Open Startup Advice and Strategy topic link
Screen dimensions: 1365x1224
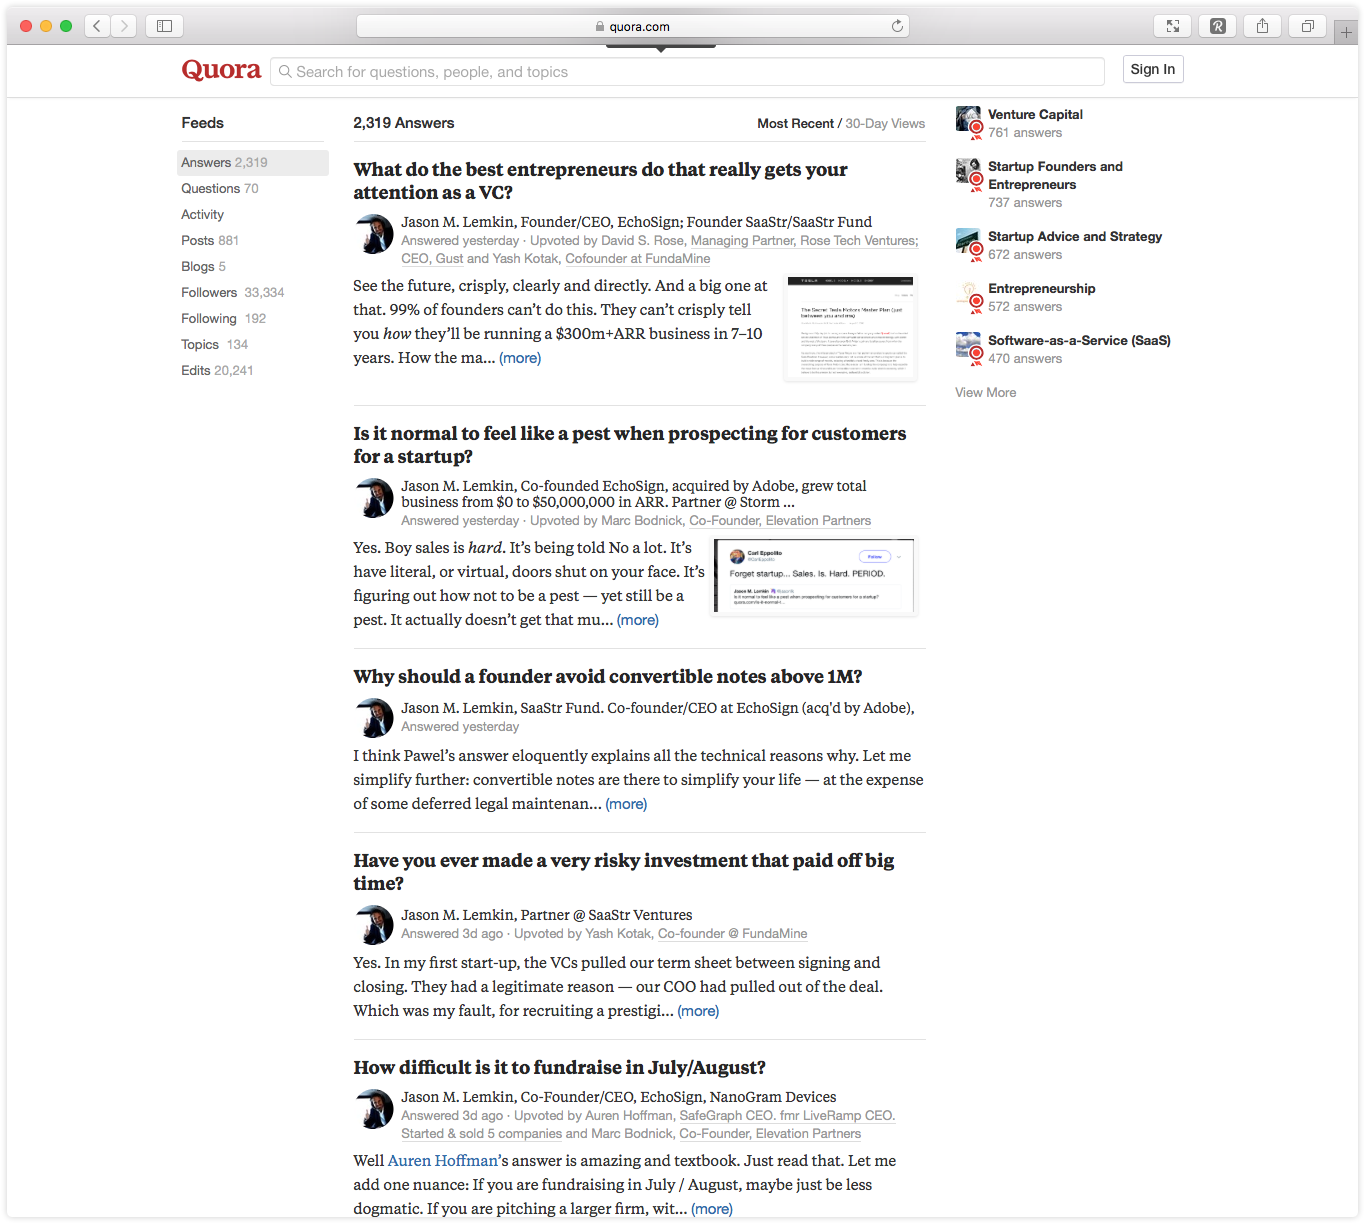point(1075,237)
